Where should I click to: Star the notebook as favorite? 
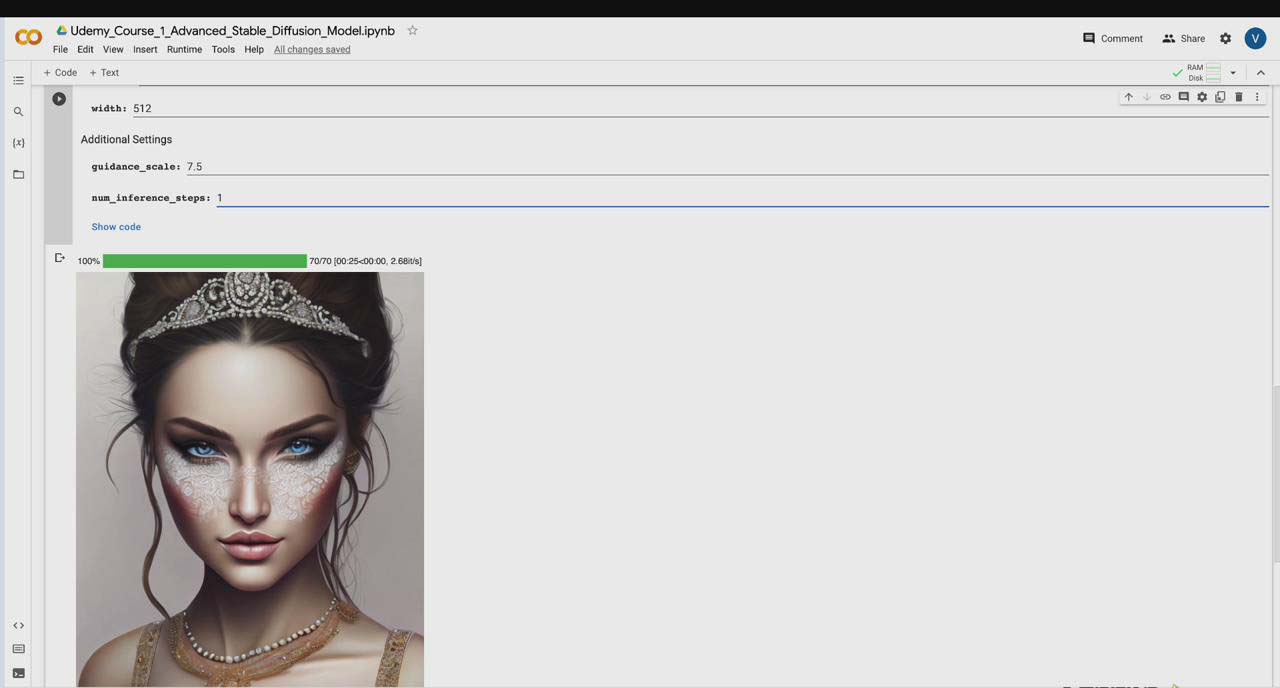tap(412, 31)
